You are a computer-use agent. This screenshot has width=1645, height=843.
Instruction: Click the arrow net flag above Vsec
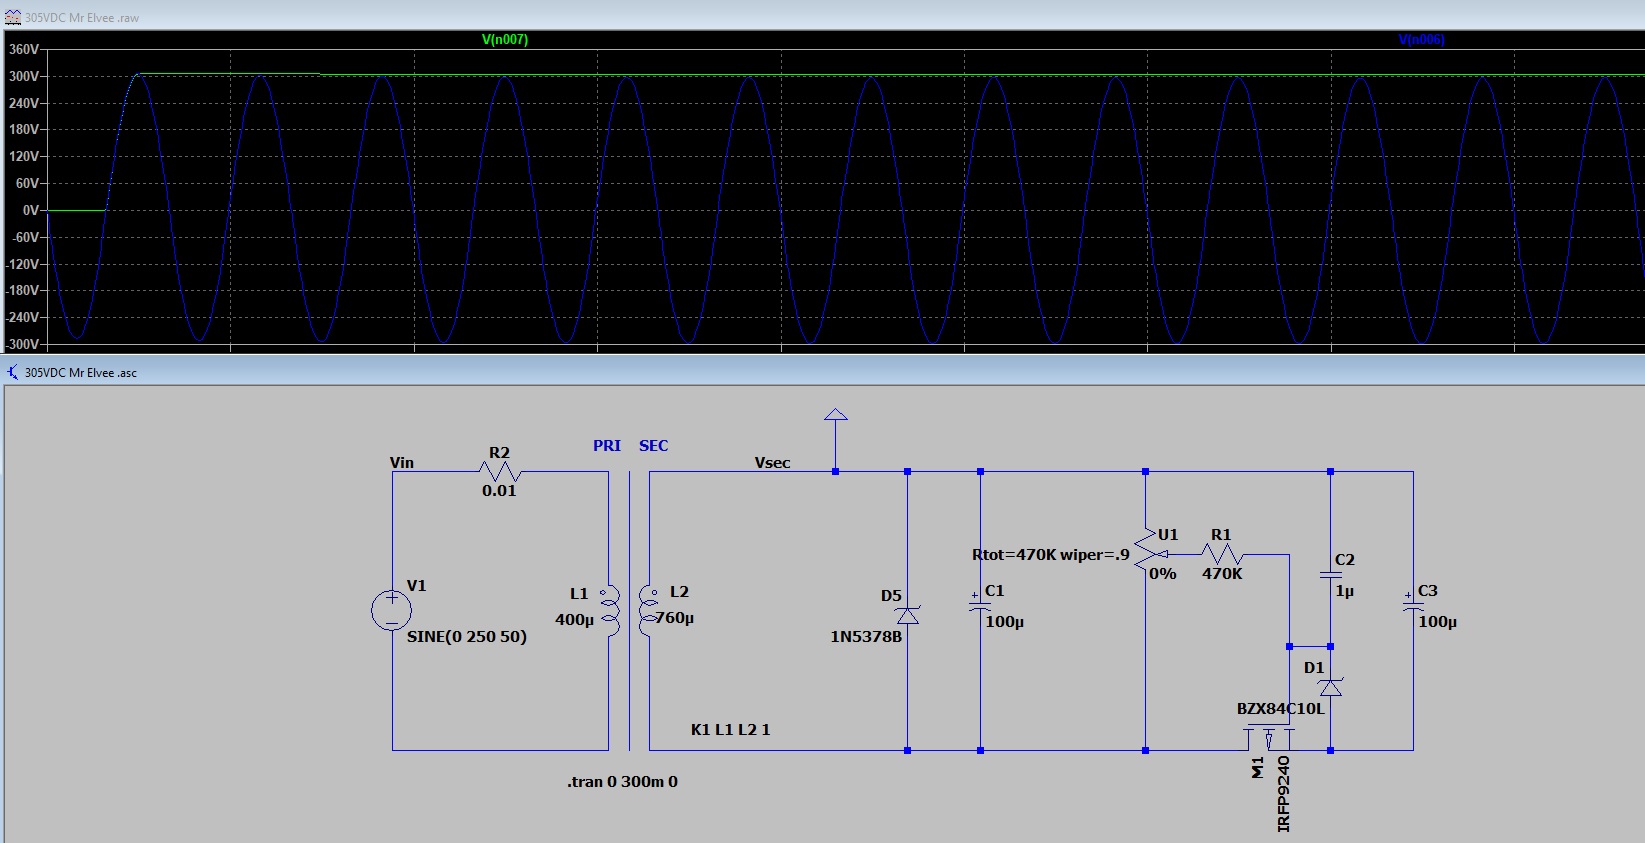836,414
